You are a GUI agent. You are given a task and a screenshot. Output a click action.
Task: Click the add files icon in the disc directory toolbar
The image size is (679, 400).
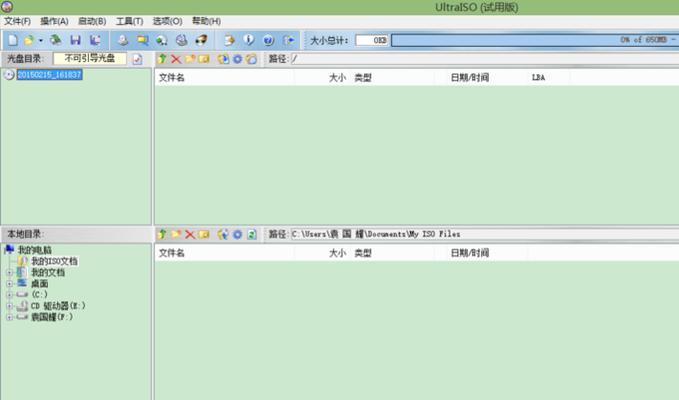pyautogui.click(x=223, y=59)
